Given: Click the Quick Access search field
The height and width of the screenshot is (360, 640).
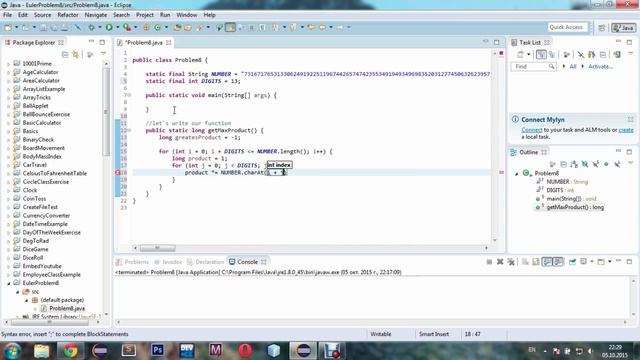Looking at the screenshot, I should point(568,27).
